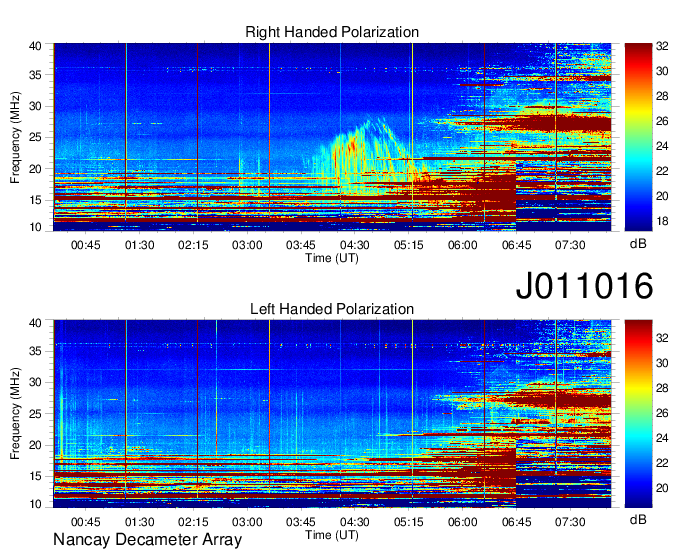
Task: Click the 03:00 time tick of Left Handed plot
Action: [247, 522]
